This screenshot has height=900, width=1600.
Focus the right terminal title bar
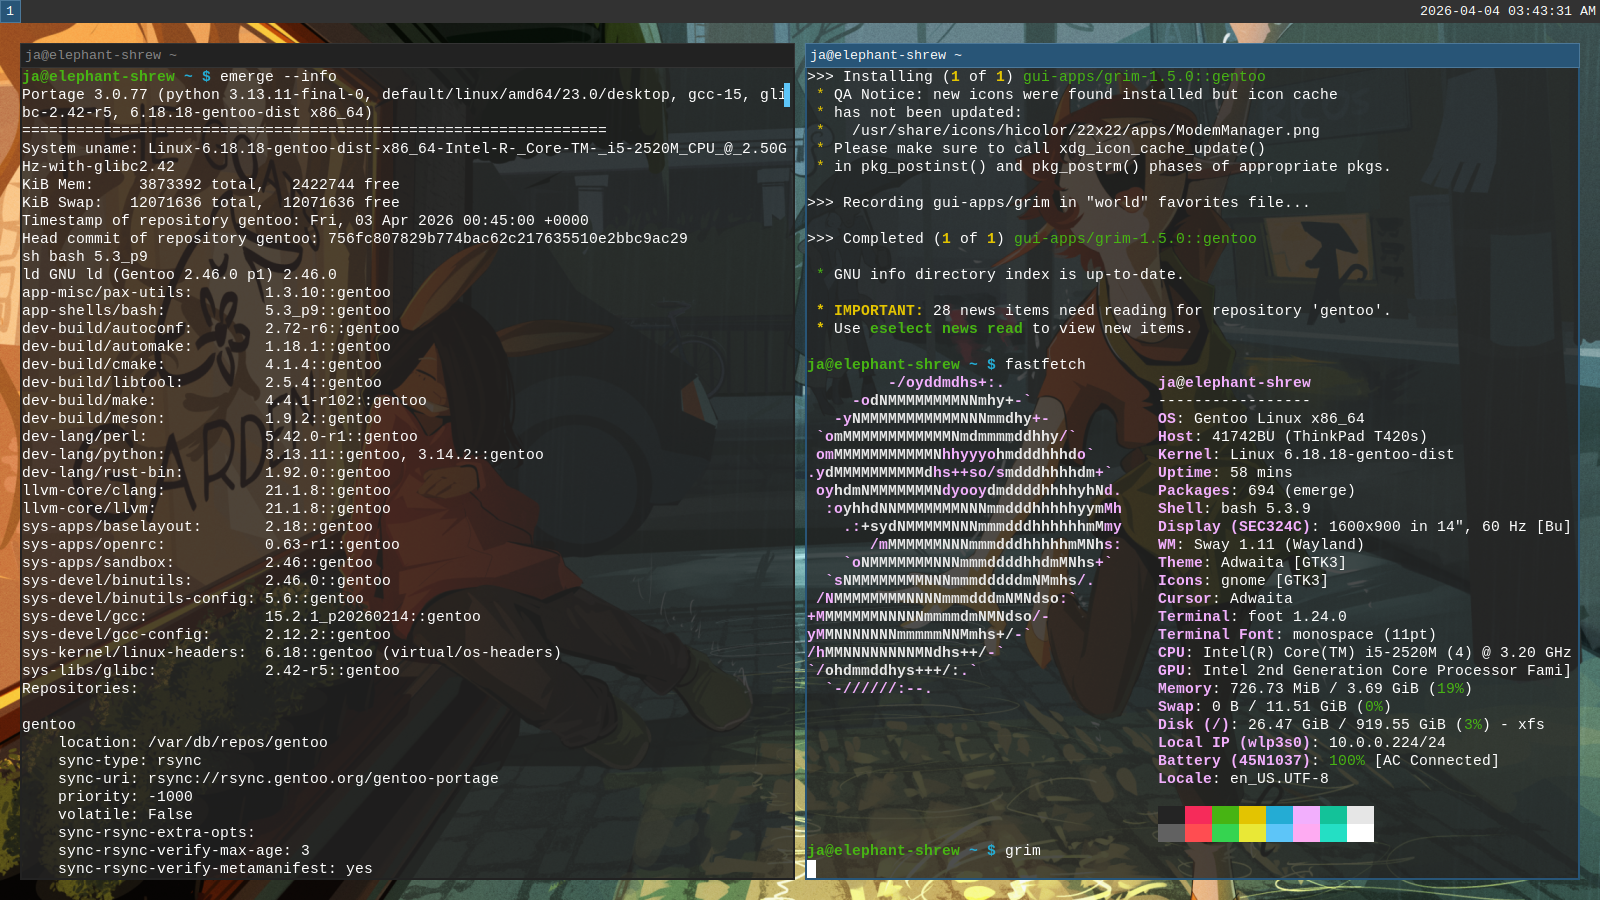pyautogui.click(x=1192, y=55)
